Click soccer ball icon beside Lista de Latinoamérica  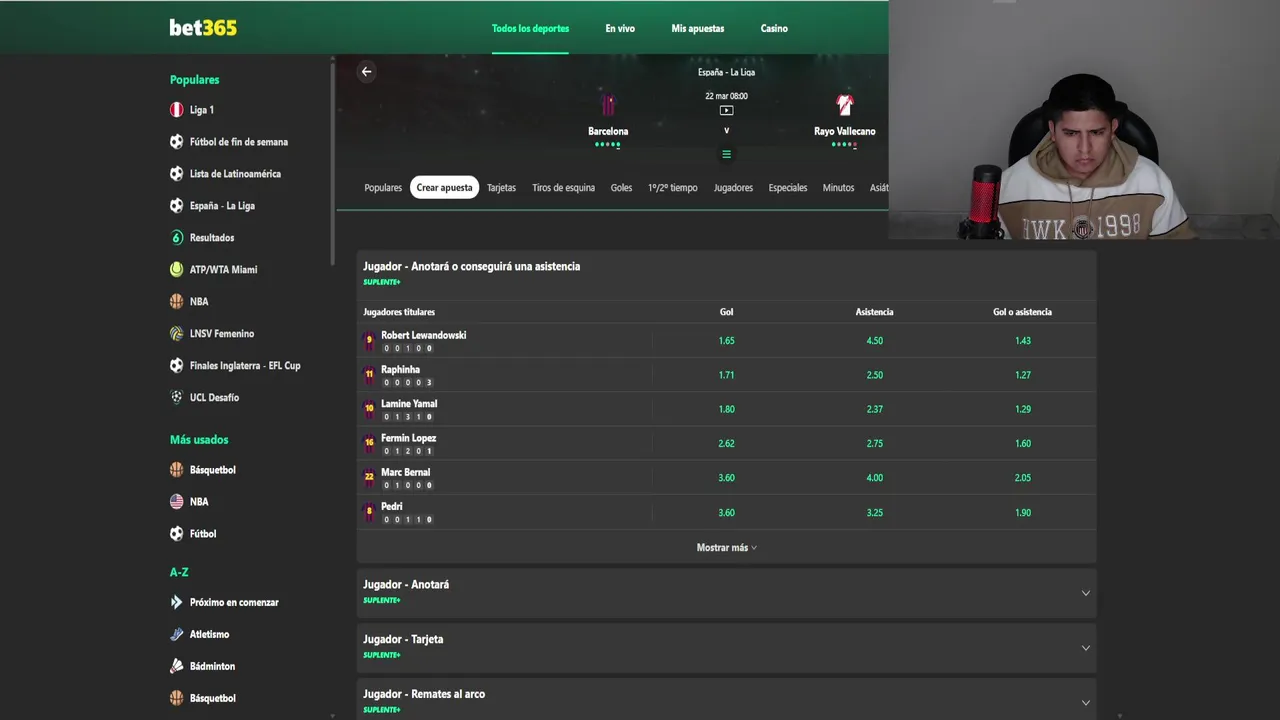point(176,174)
